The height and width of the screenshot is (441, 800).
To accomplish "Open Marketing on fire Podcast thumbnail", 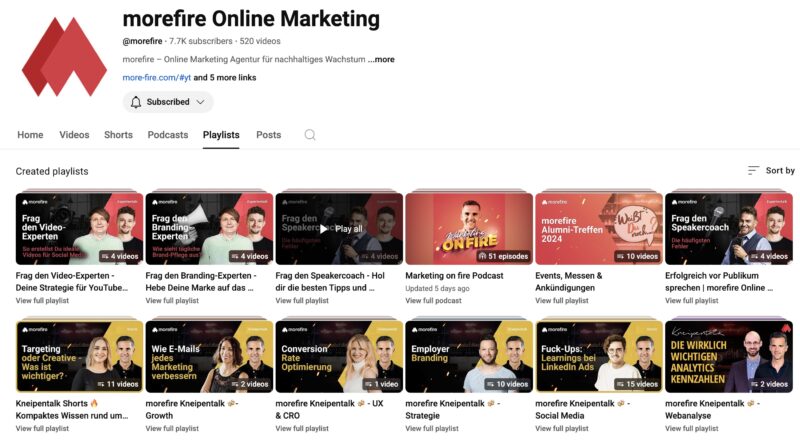I will 469,229.
